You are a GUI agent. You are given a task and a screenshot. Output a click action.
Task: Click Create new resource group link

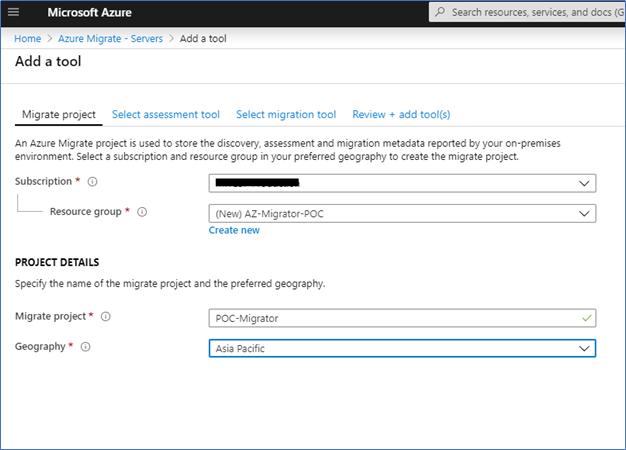coord(234,230)
